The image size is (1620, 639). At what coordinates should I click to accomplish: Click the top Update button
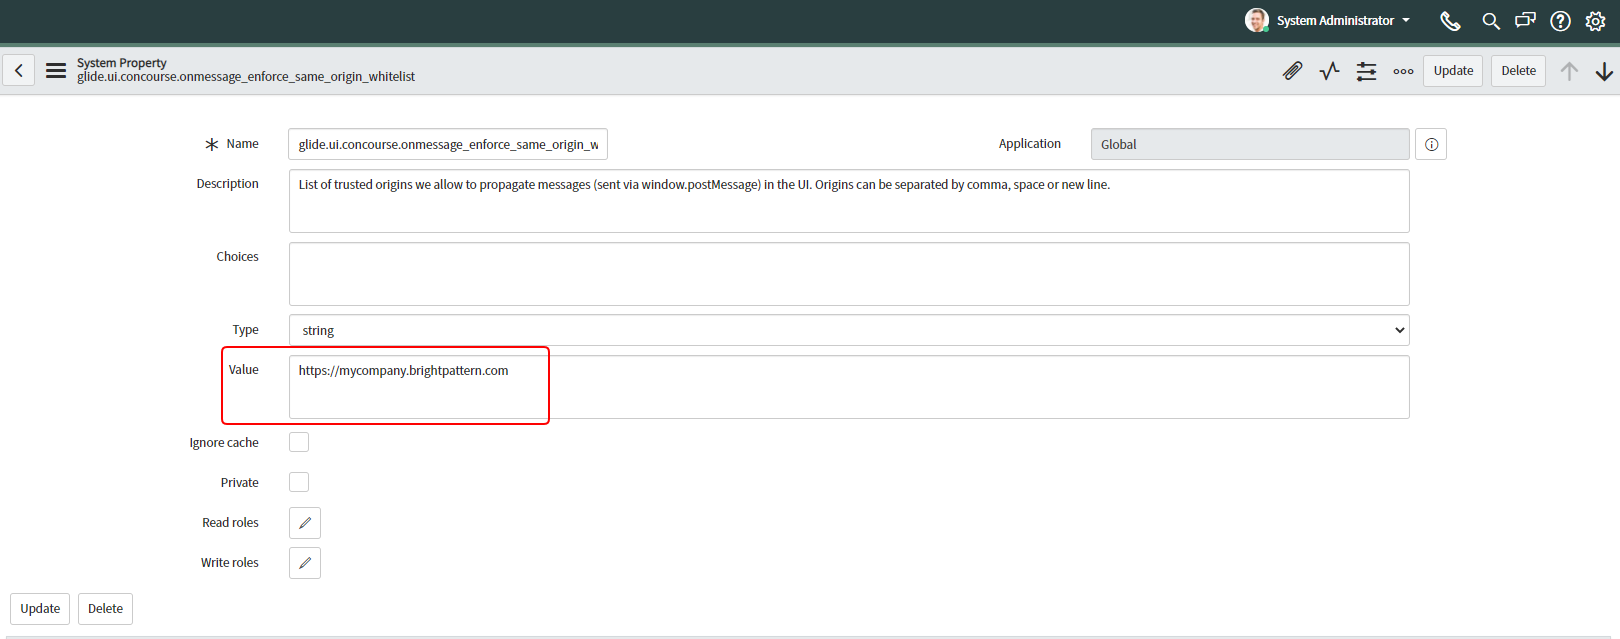click(x=1453, y=71)
